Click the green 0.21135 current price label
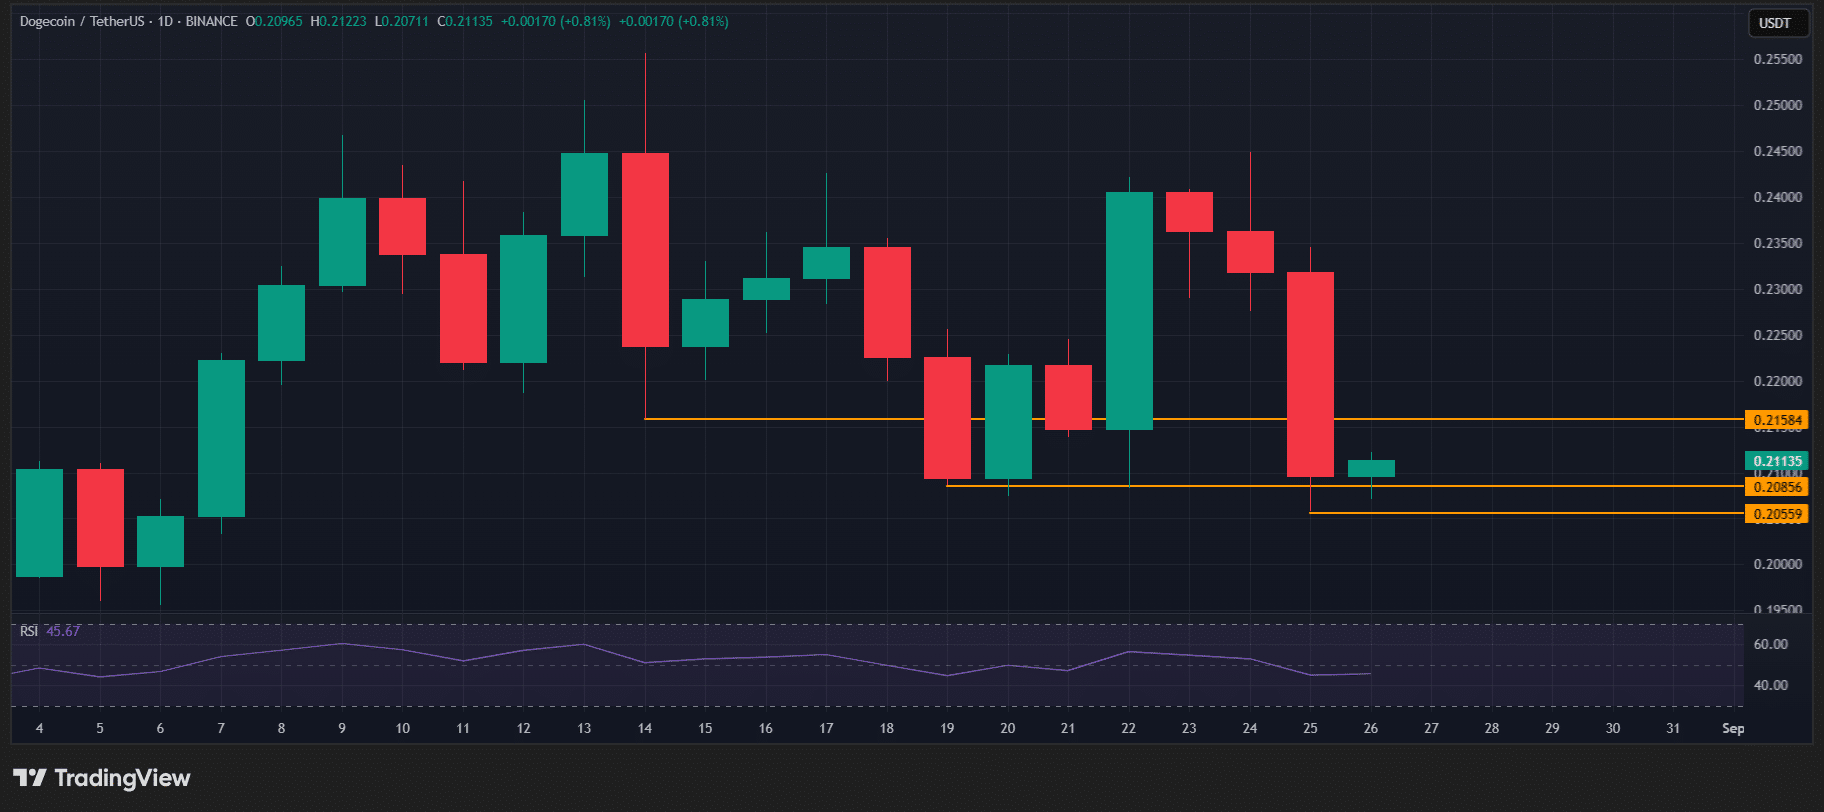The width and height of the screenshot is (1824, 812). point(1776,461)
